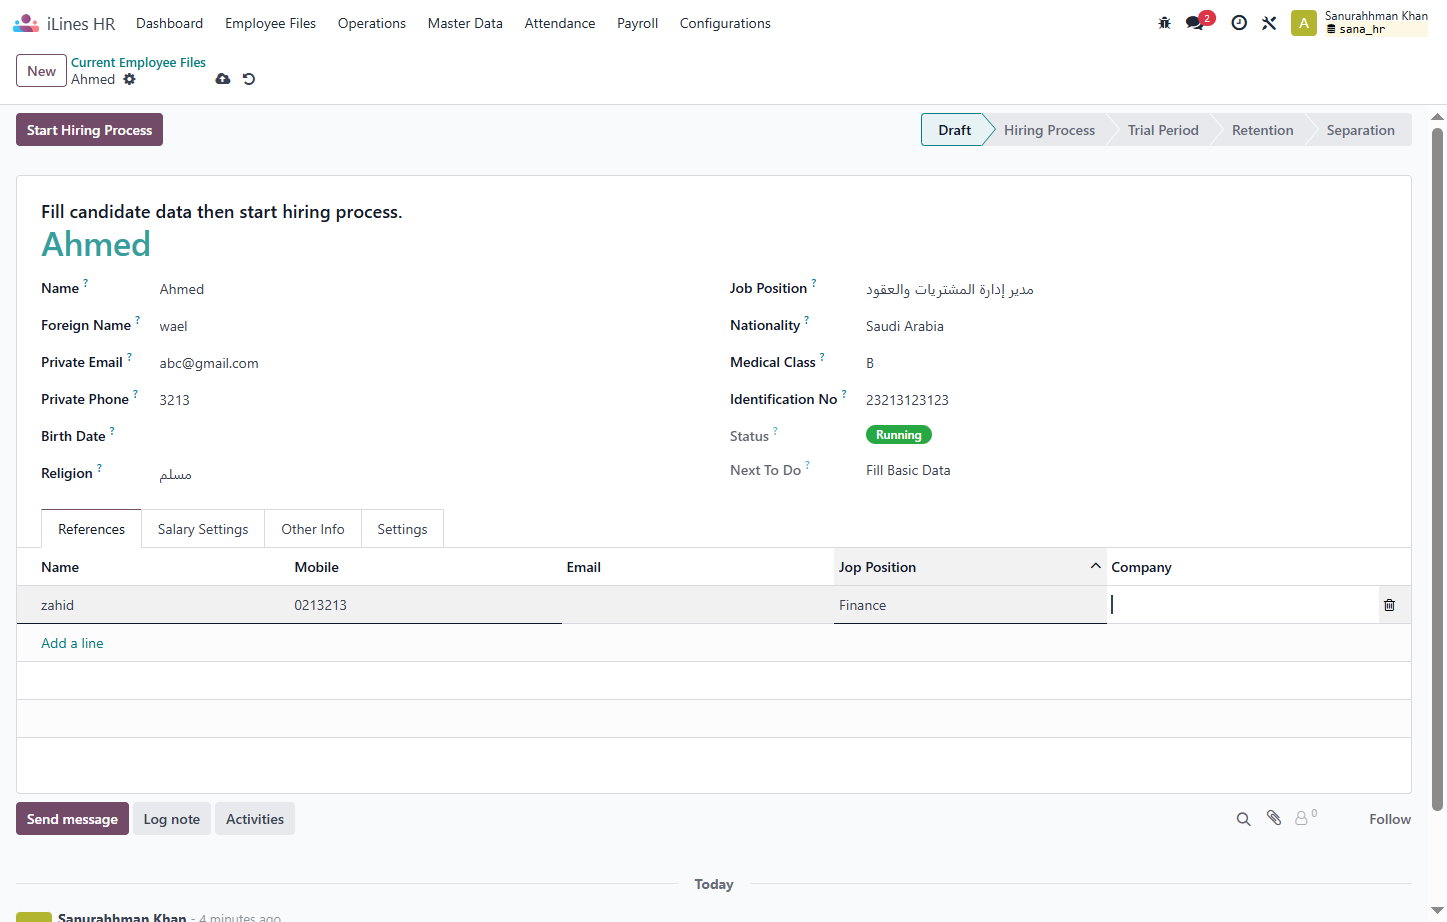Delete the zahid reference row trash icon
Image resolution: width=1447 pixels, height=922 pixels.
[1389, 605]
